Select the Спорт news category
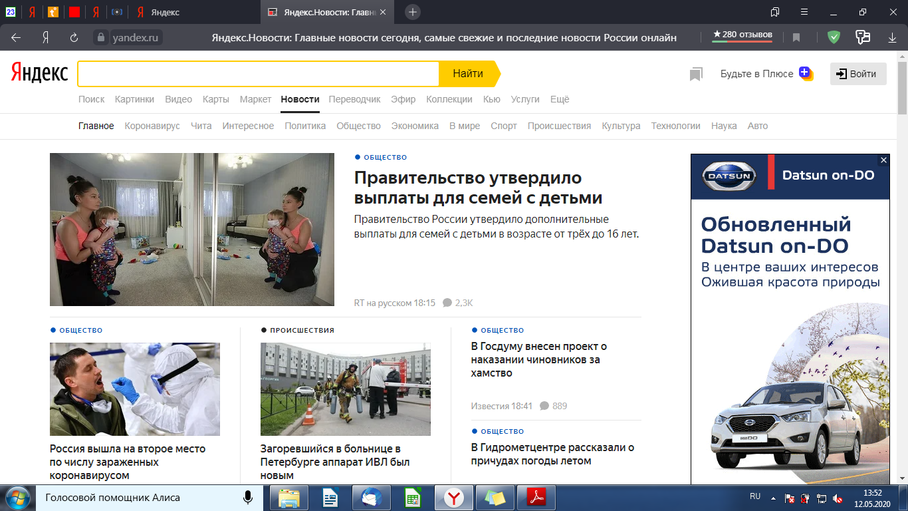 click(503, 126)
